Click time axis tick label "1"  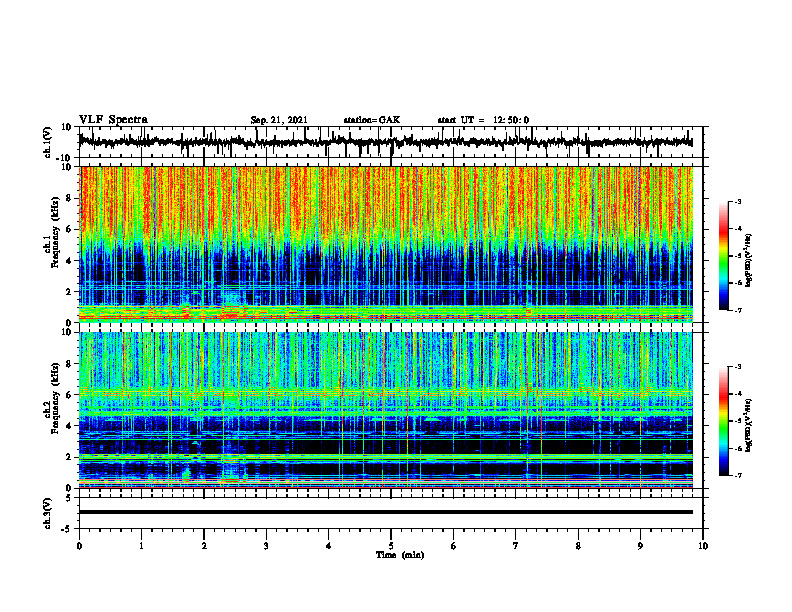click(x=141, y=546)
